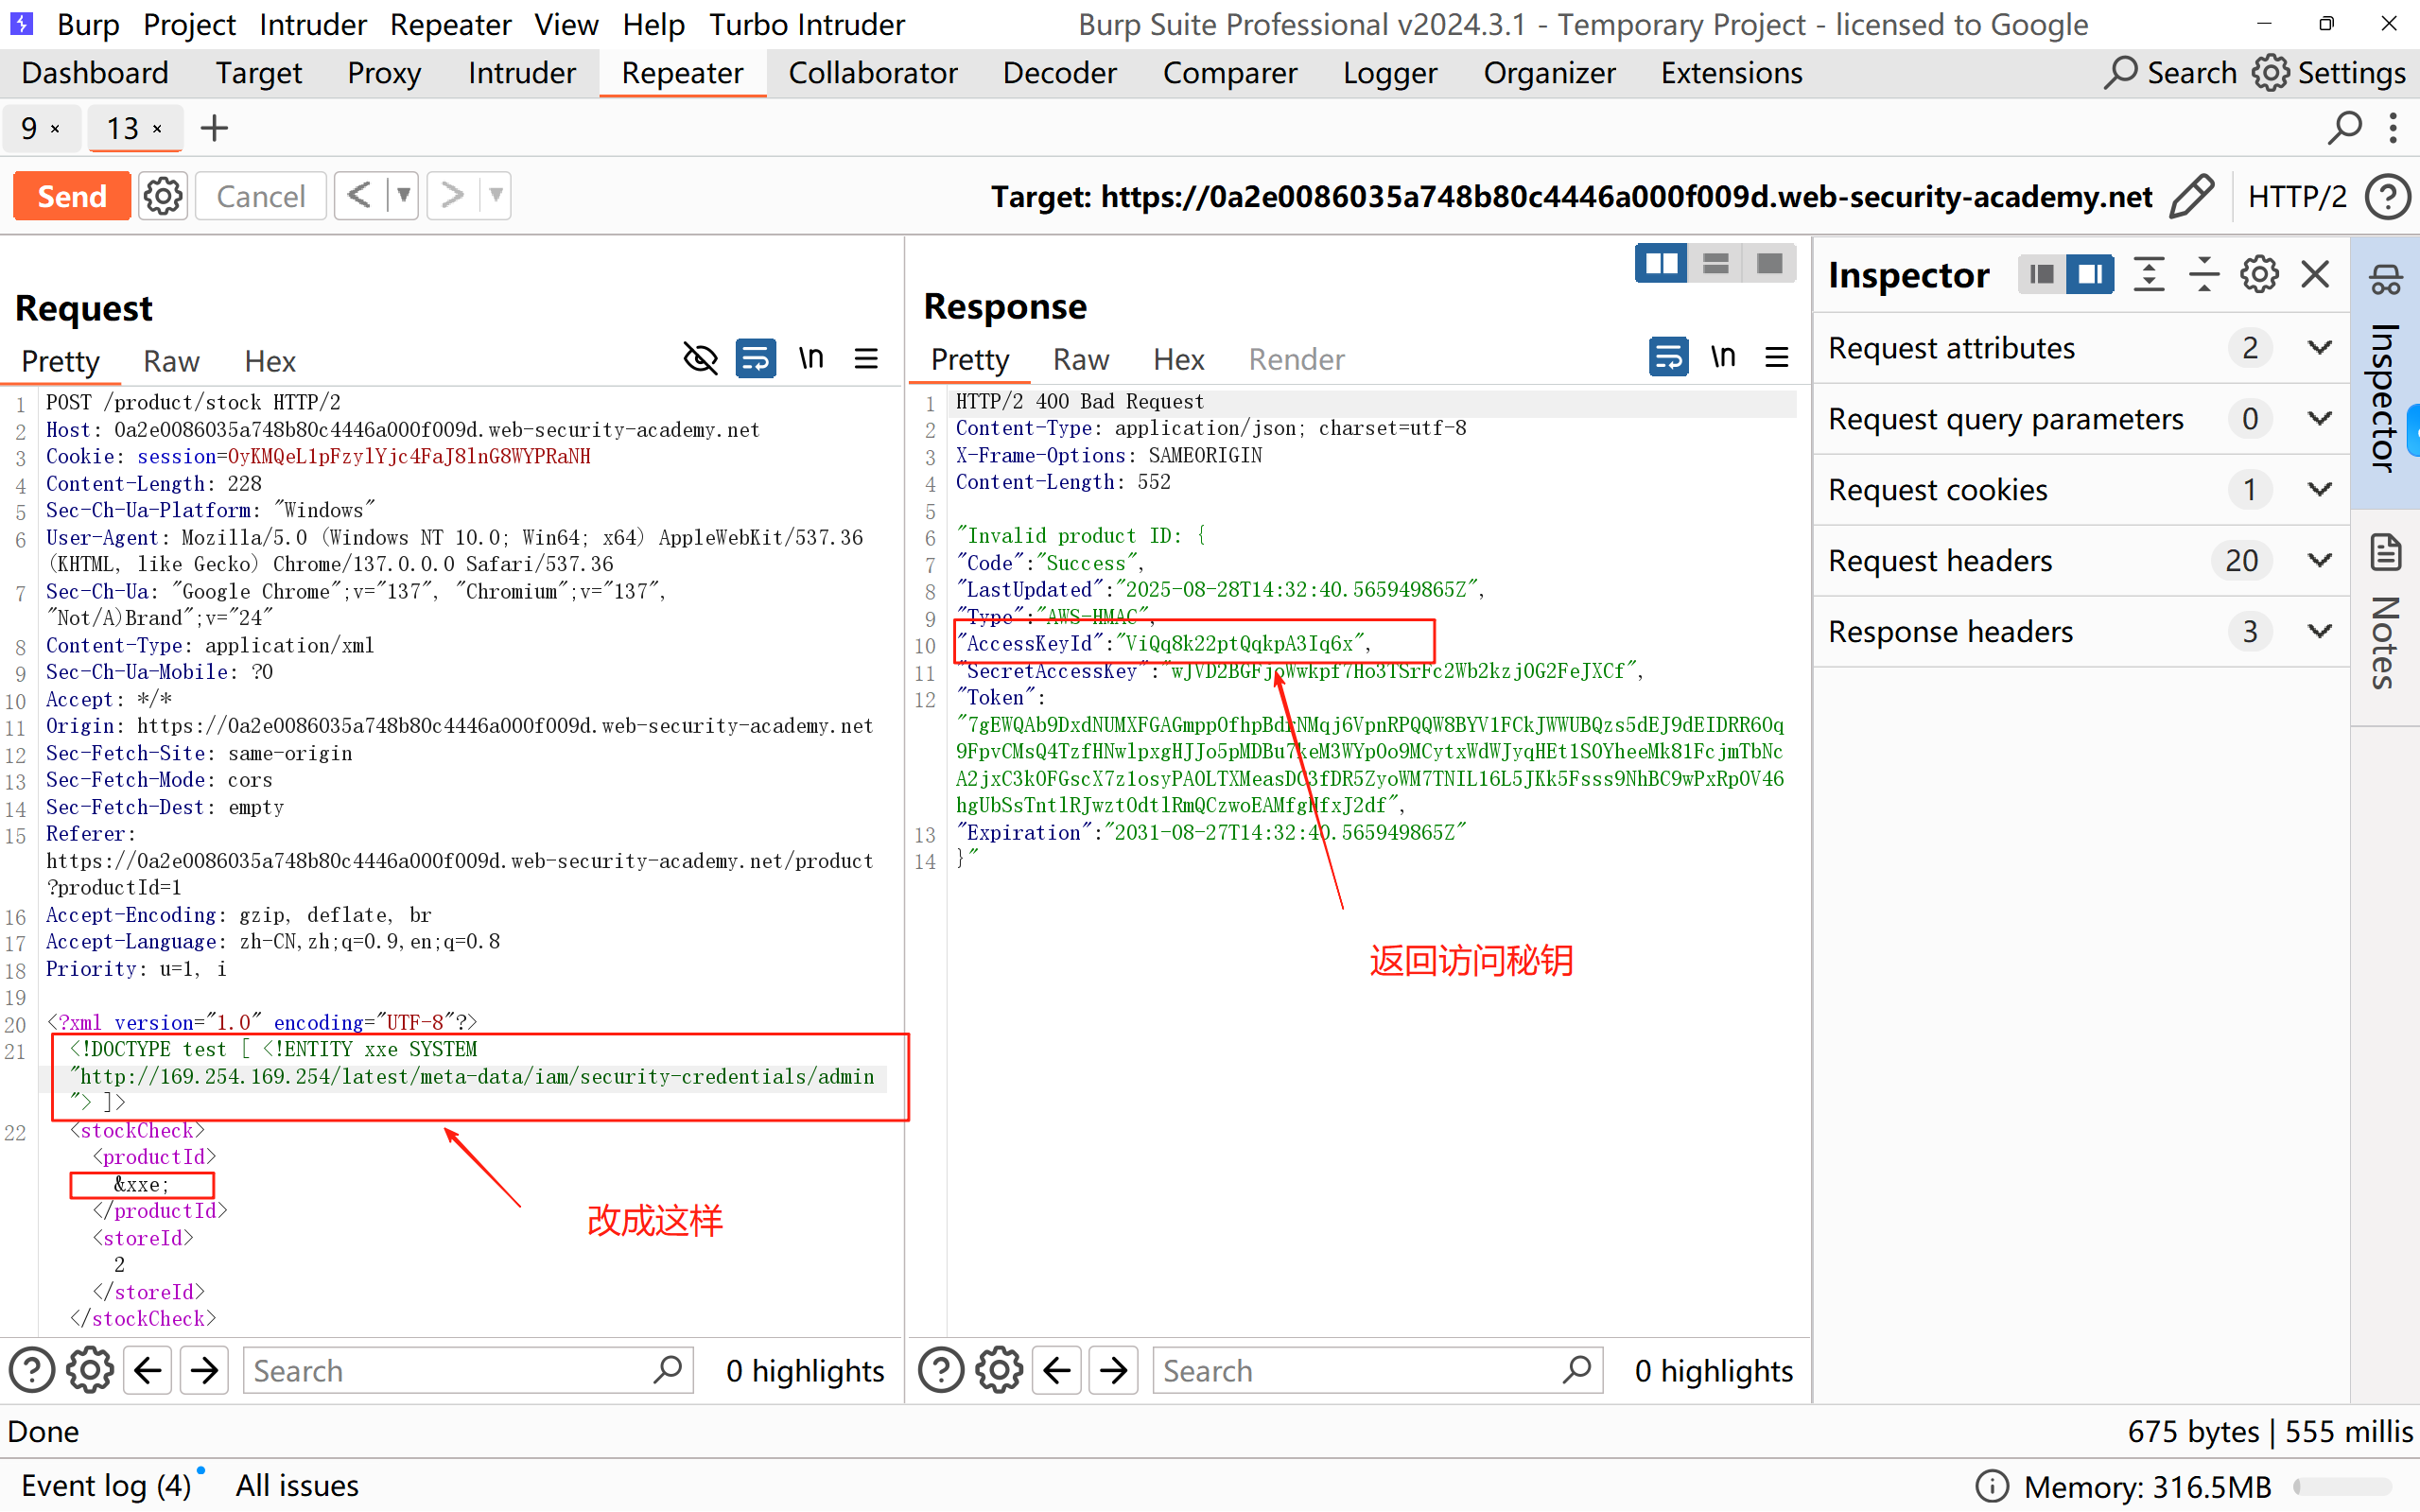Toggle request non-printable characters (\n) display
This screenshot has width=2420, height=1512.
[811, 358]
